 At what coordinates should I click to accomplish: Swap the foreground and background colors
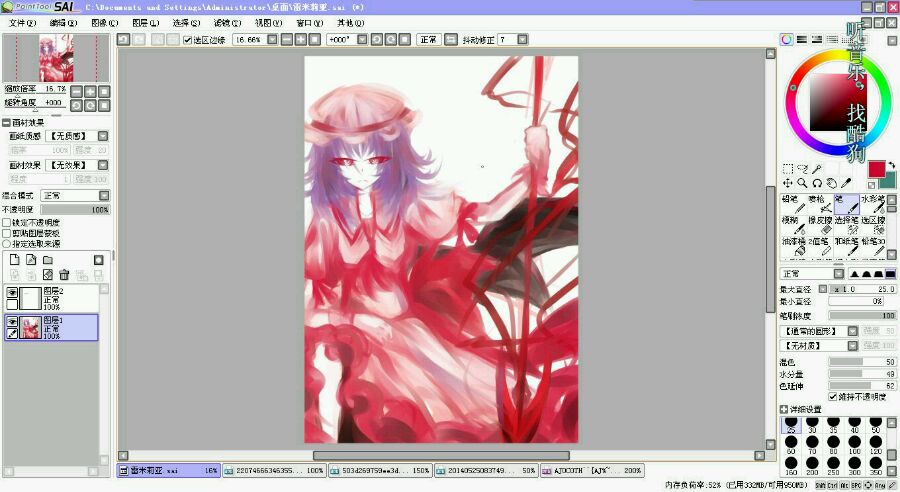891,165
